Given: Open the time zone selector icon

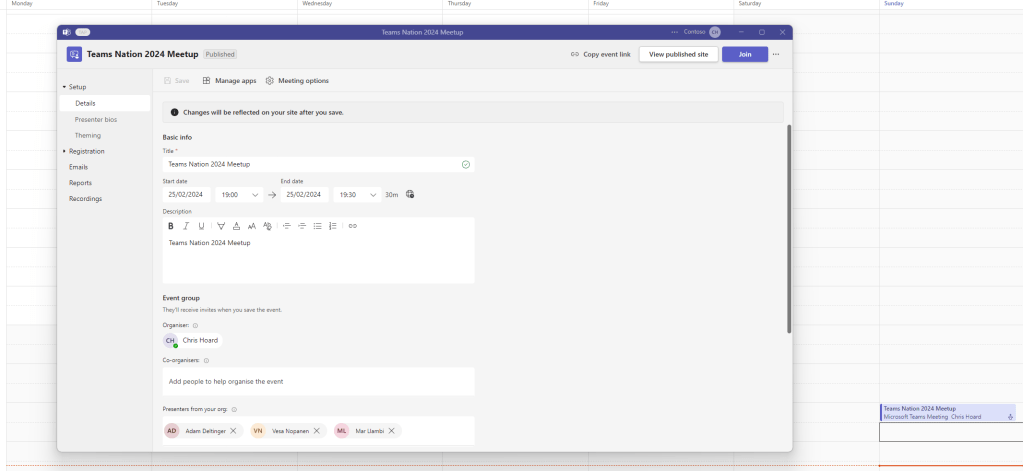Looking at the screenshot, I should tap(410, 195).
